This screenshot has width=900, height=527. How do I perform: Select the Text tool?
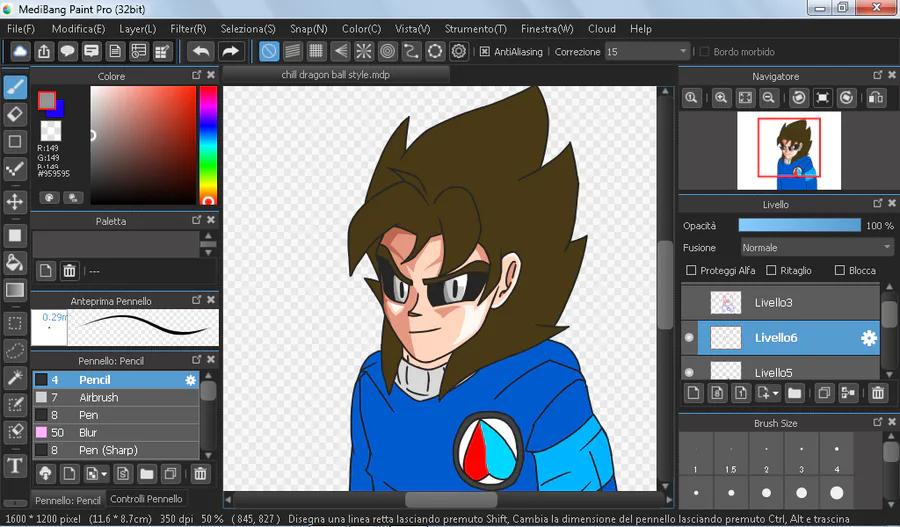coord(15,465)
